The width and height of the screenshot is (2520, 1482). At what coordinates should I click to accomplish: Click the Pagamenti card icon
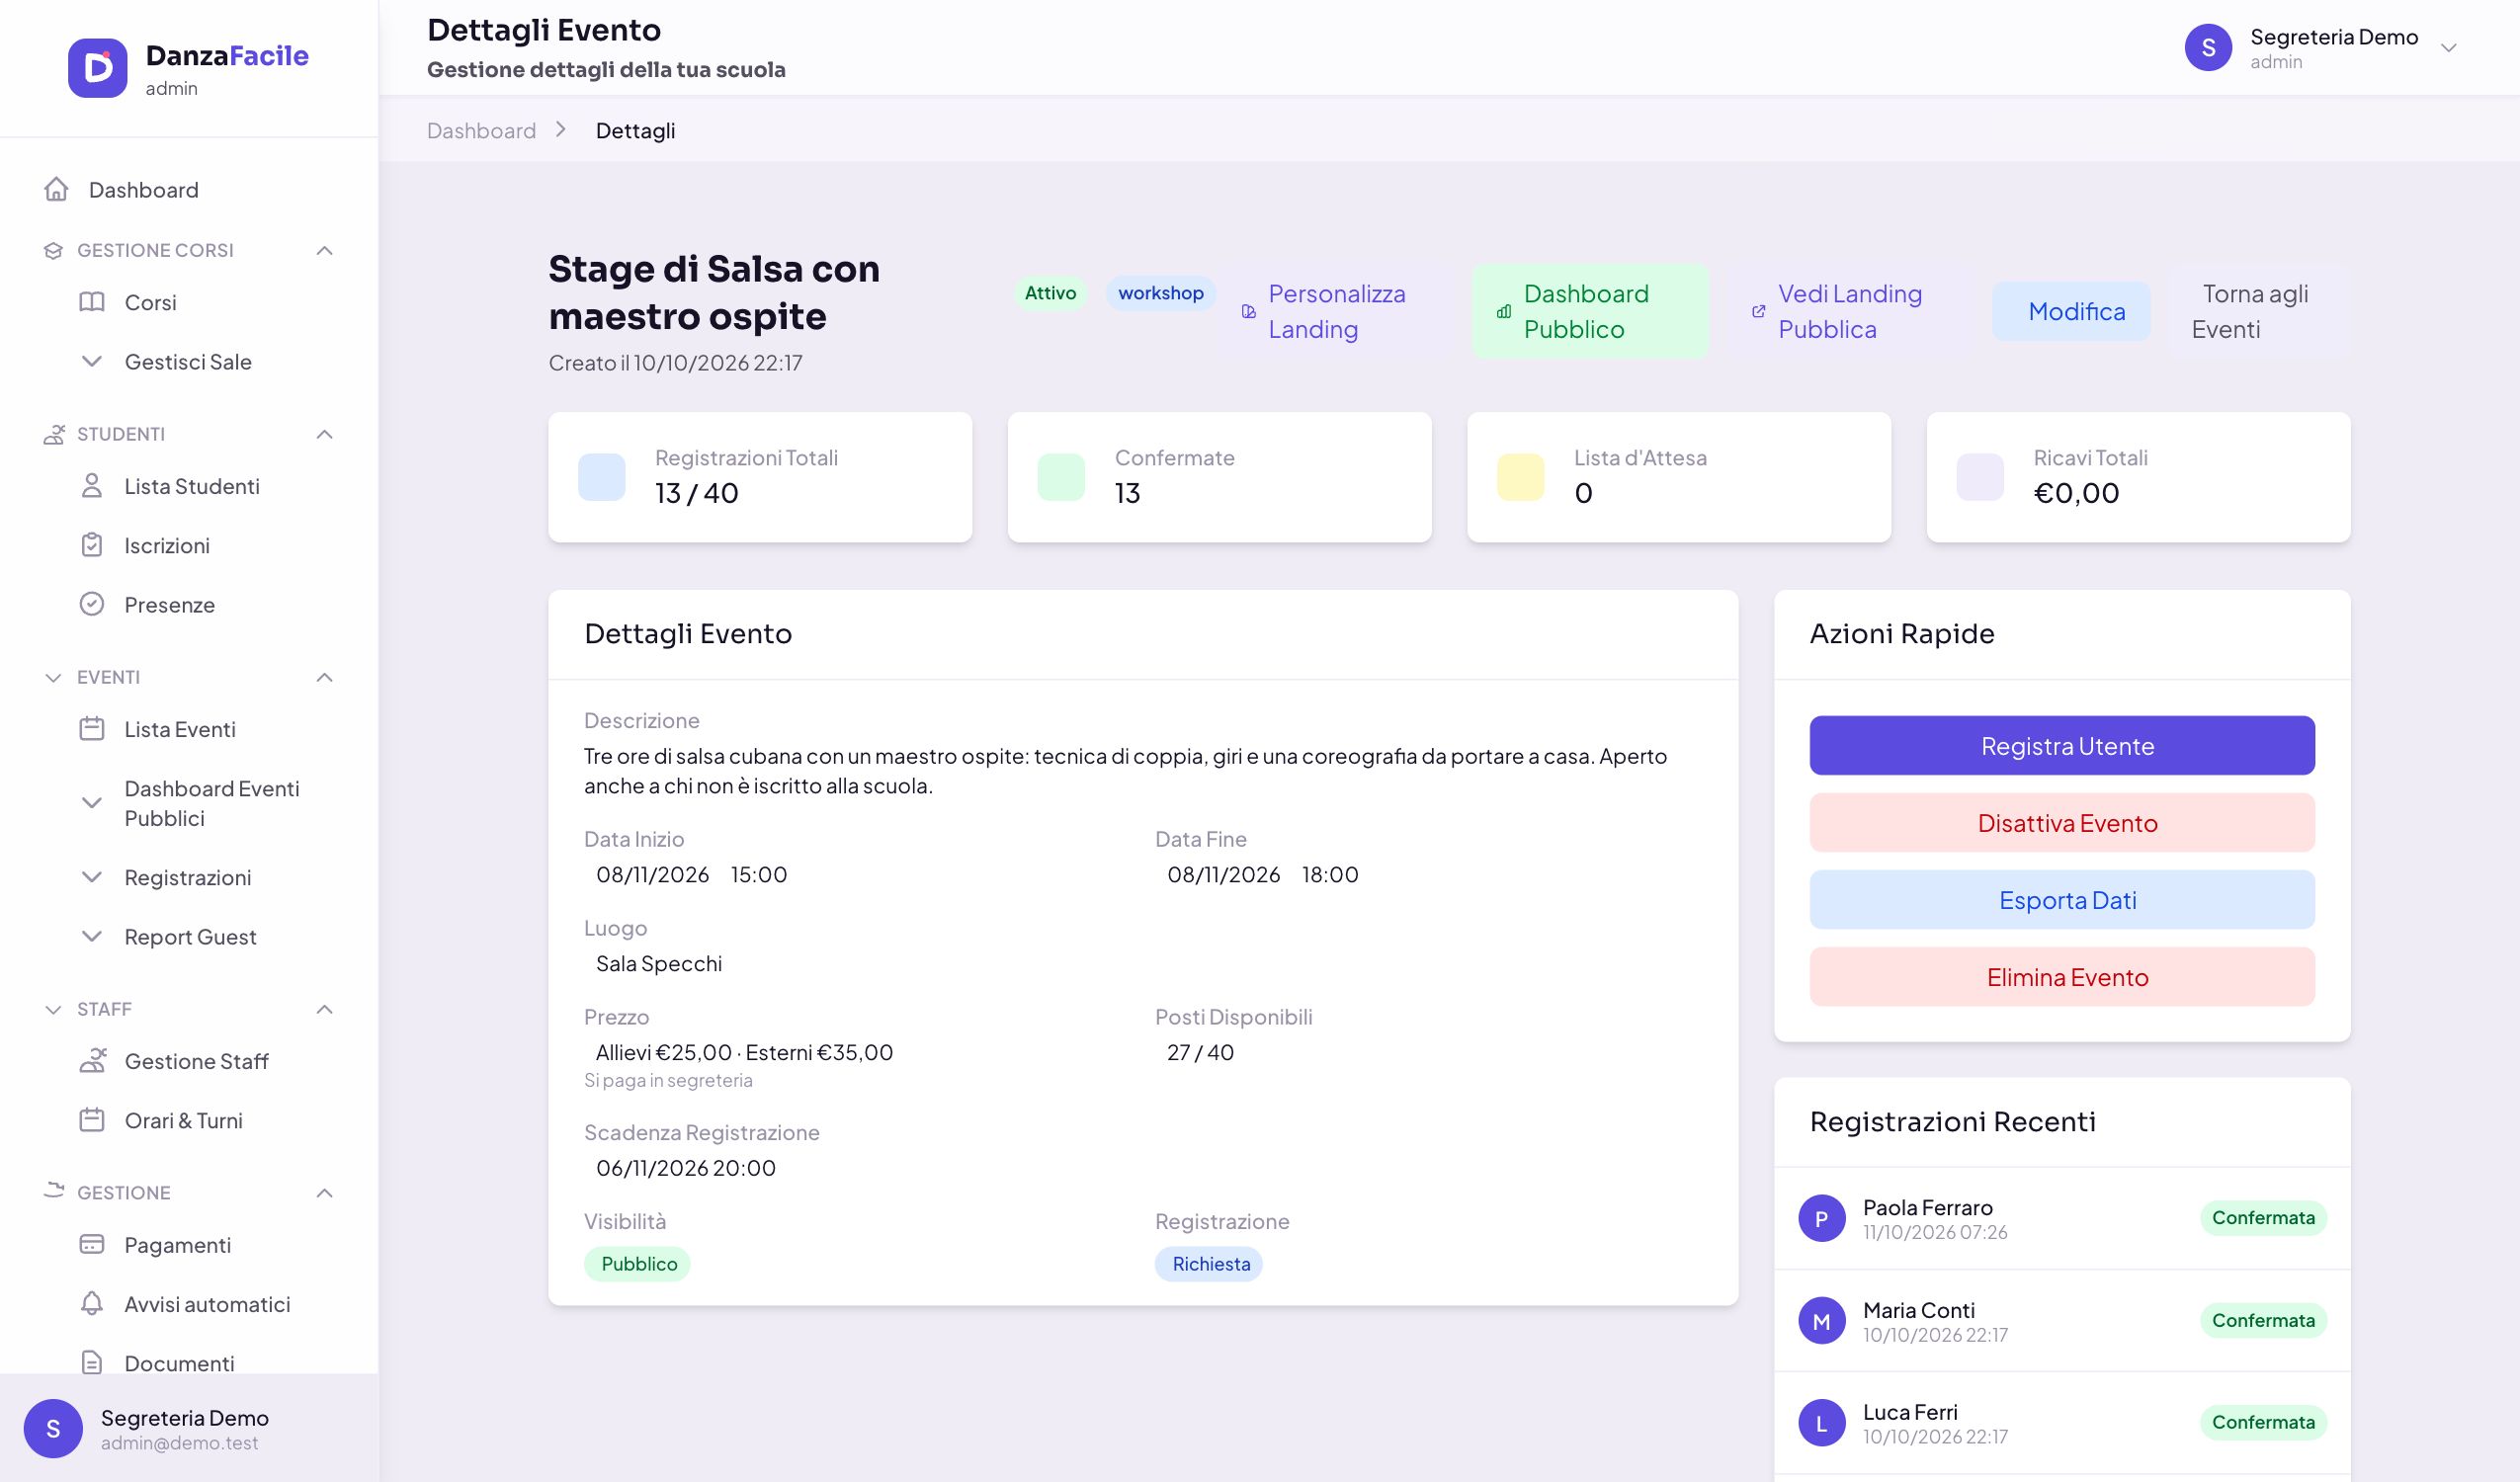[x=92, y=1245]
